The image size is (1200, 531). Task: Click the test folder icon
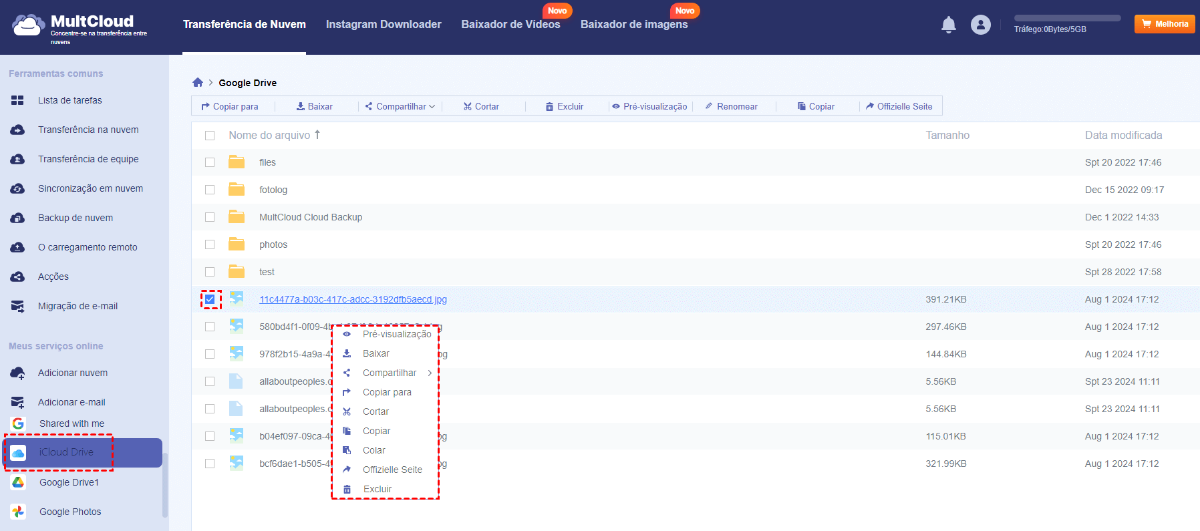point(237,272)
